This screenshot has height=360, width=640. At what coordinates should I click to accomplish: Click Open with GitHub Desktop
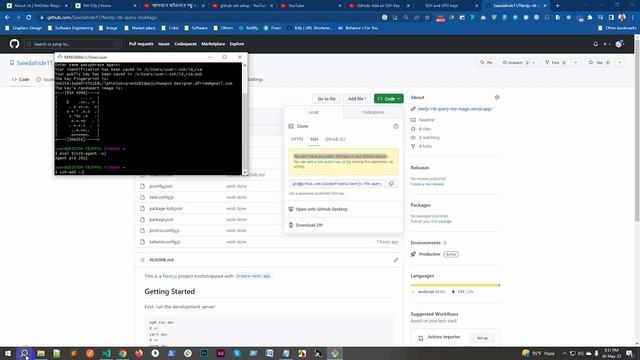322,209
